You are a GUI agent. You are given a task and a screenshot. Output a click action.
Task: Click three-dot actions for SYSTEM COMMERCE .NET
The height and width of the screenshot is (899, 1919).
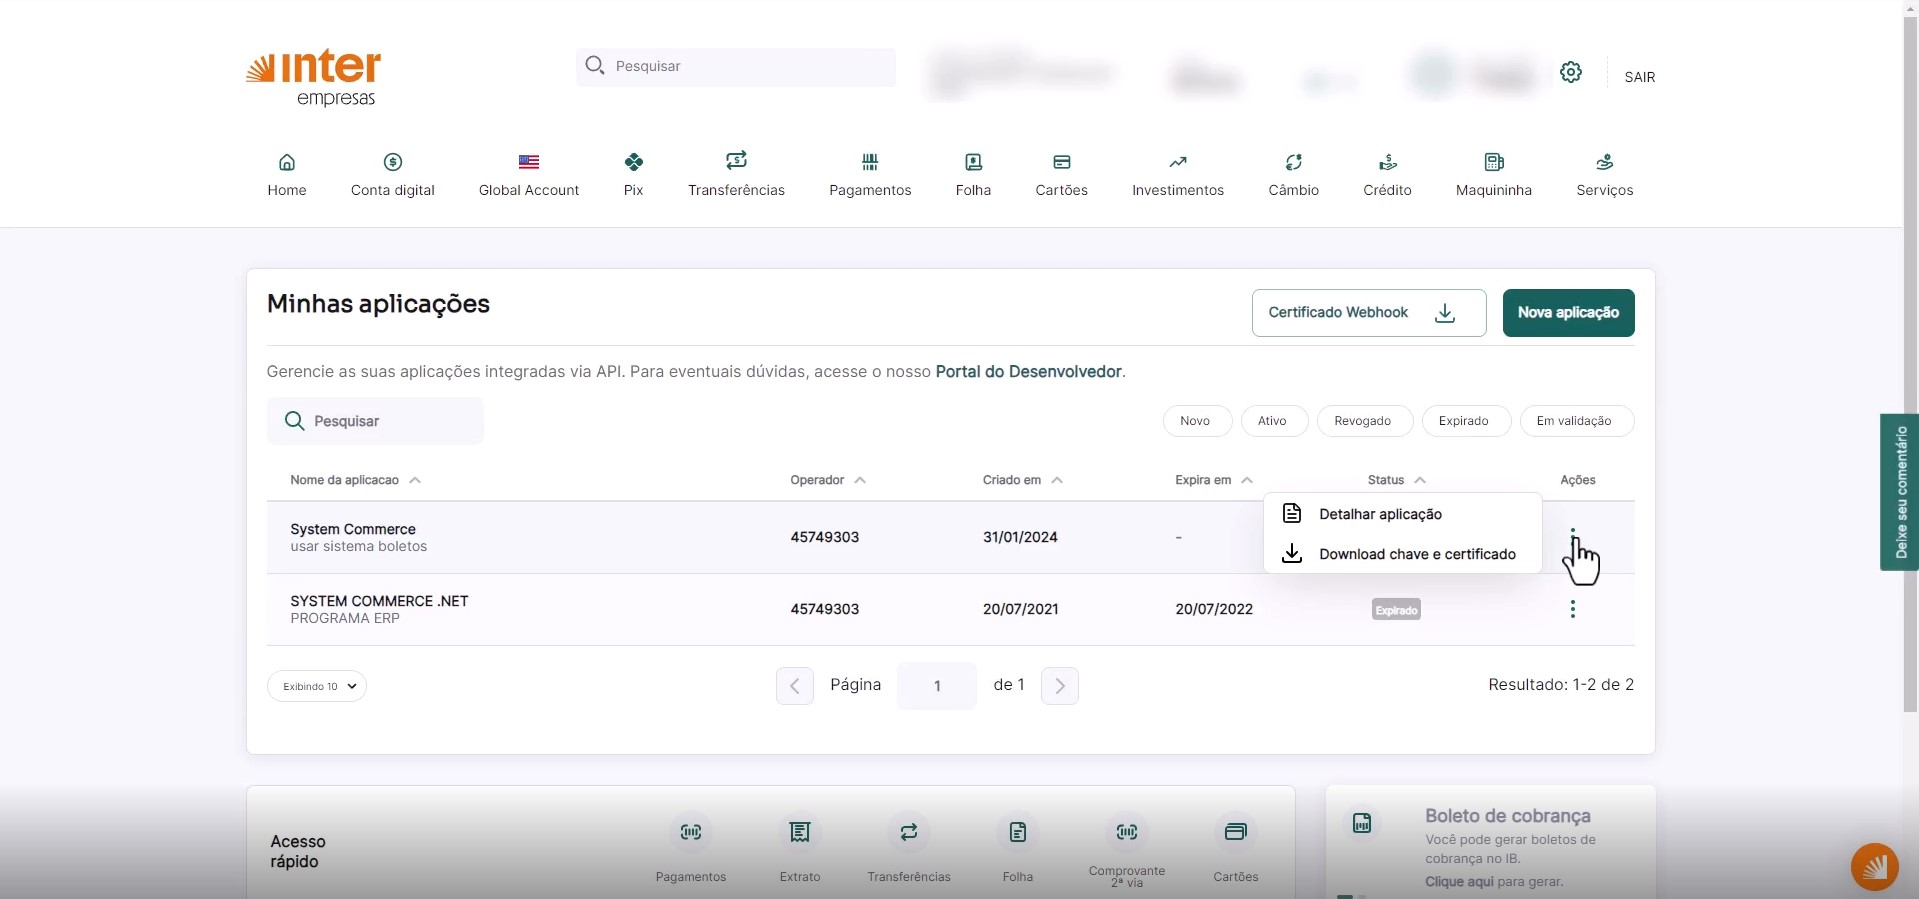click(x=1572, y=609)
